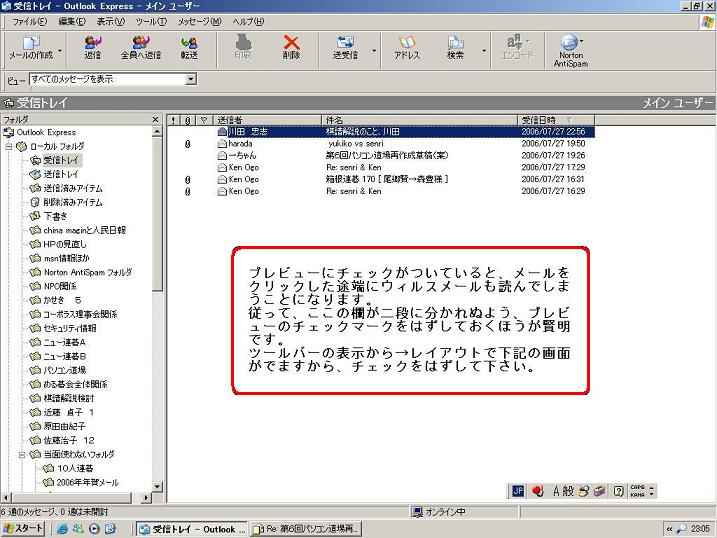Image resolution: width=717 pixels, height=538 pixels.
Task: Sort by attachment paperclip column header
Action: [x=188, y=120]
